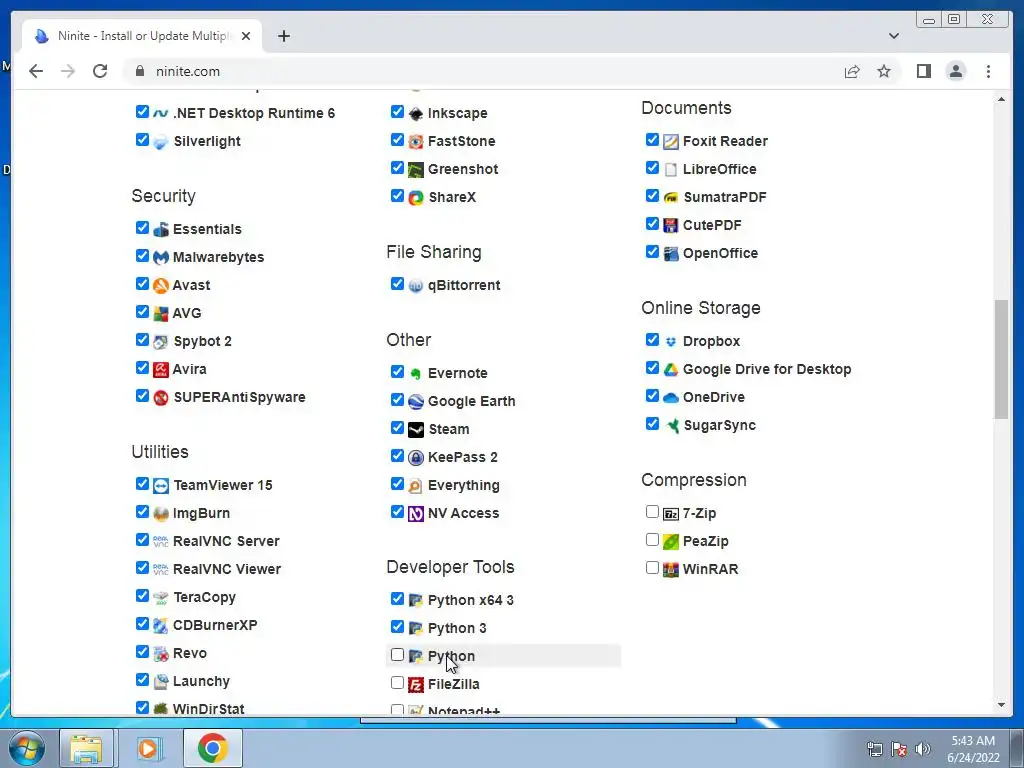This screenshot has width=1024, height=768.
Task: Click the scrollbar up arrow
Action: (x=1001, y=99)
